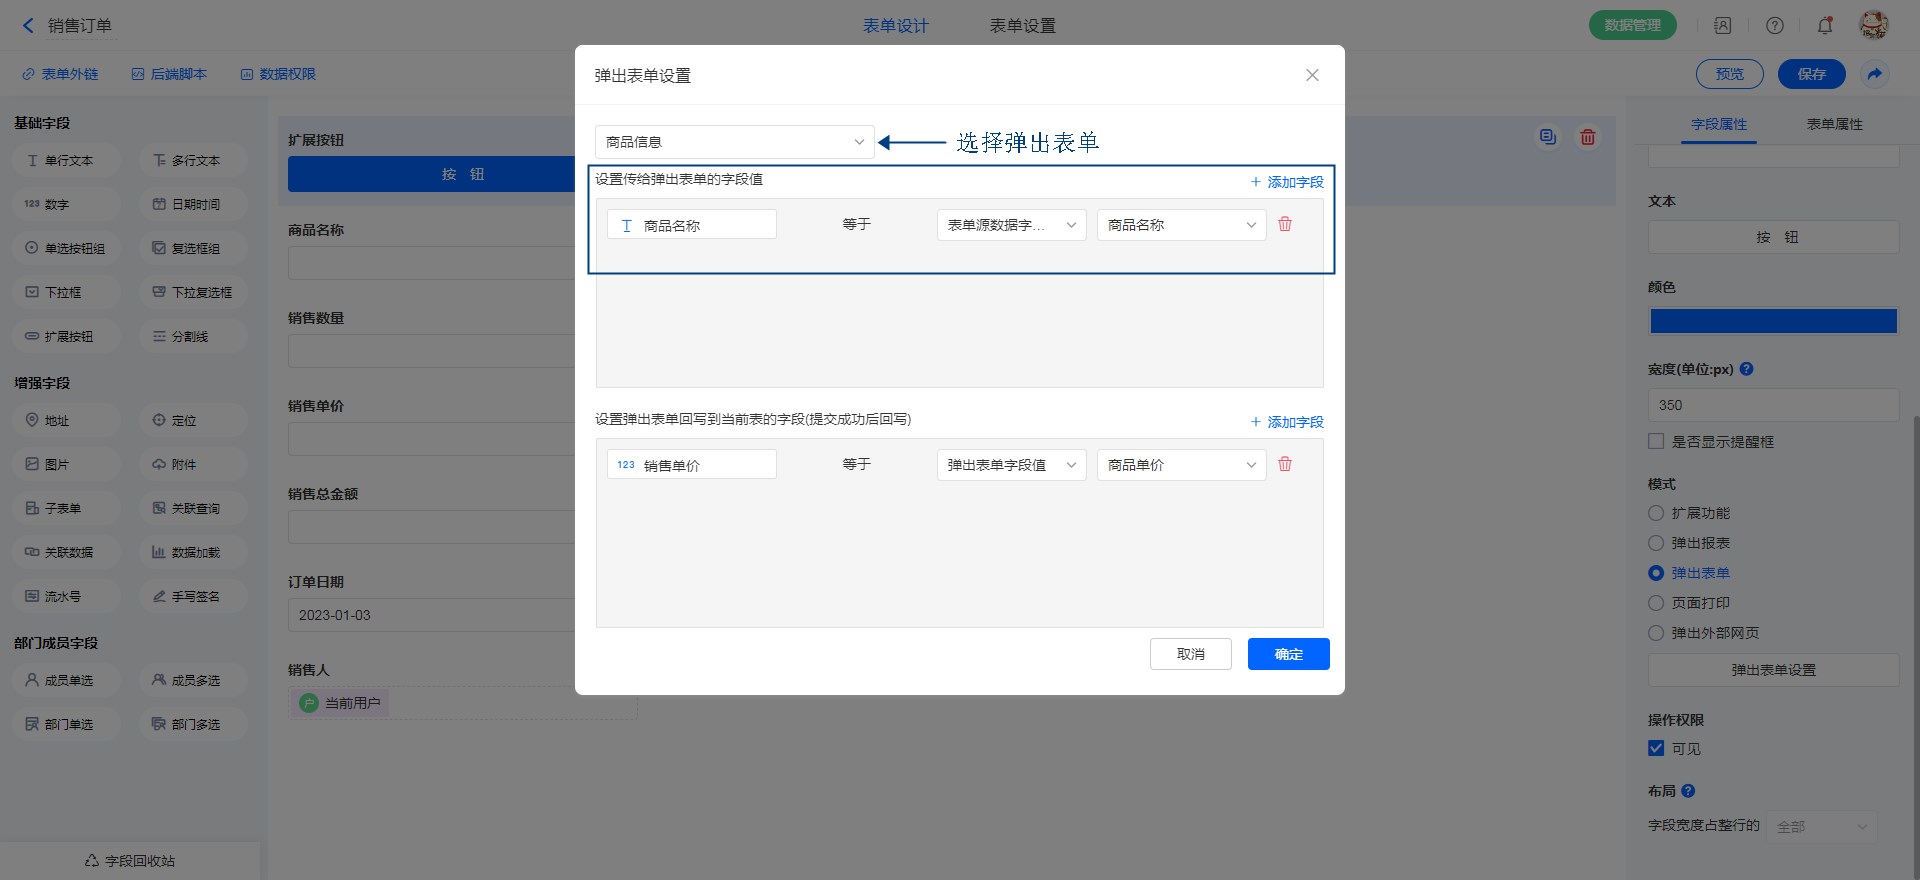Select the 弹出报表 mode radio button
This screenshot has width=1920, height=880.
[x=1656, y=543]
